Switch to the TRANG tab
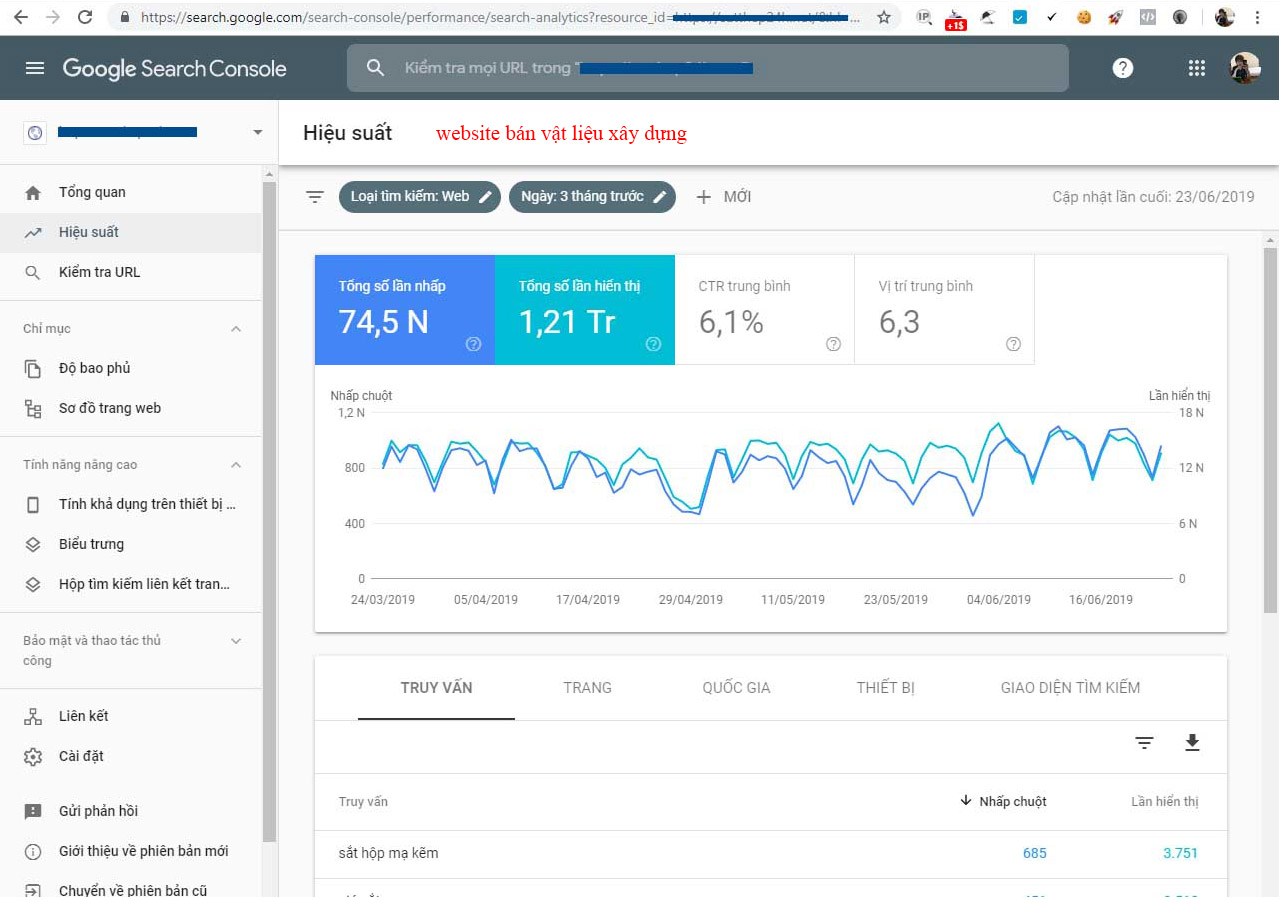Viewport: 1280px width, 900px height. [587, 688]
